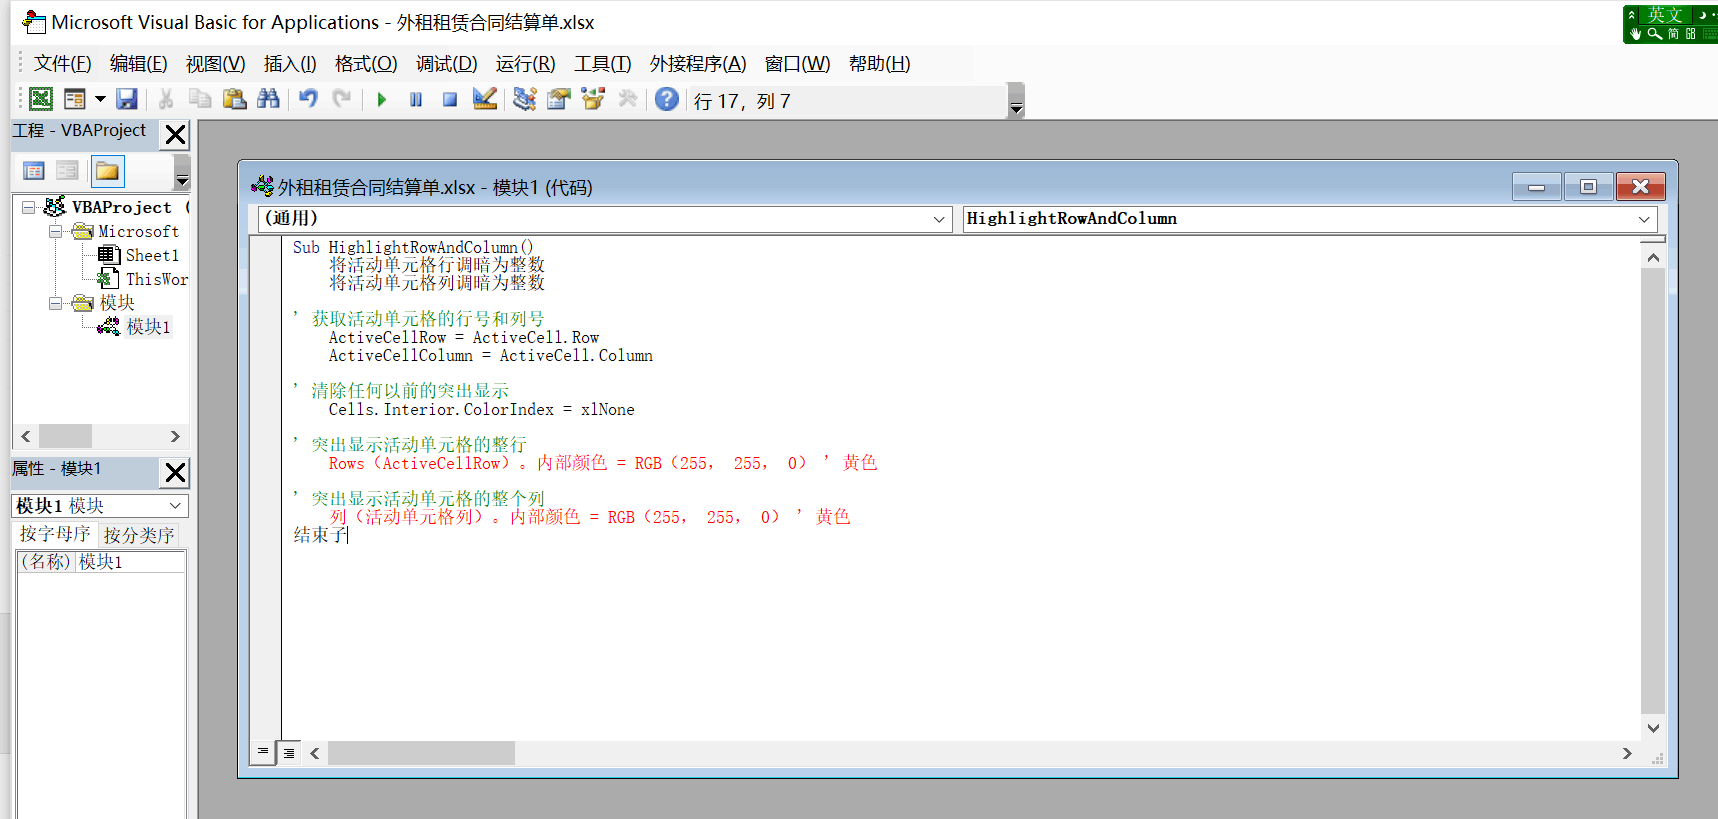Maximize the 模块1 code window
Image resolution: width=1718 pixels, height=819 pixels.
pyautogui.click(x=1588, y=187)
